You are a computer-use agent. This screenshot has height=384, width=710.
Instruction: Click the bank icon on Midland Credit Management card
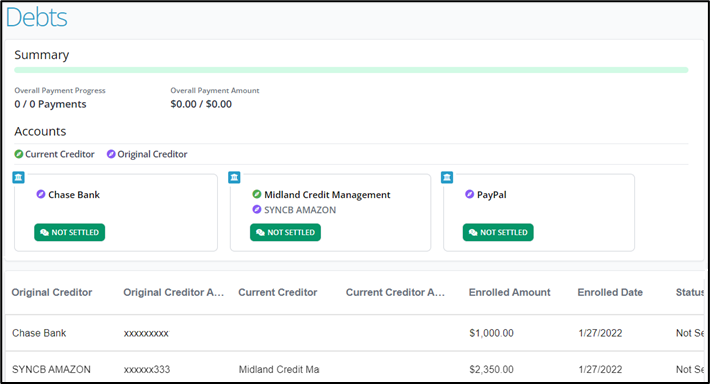click(x=234, y=177)
